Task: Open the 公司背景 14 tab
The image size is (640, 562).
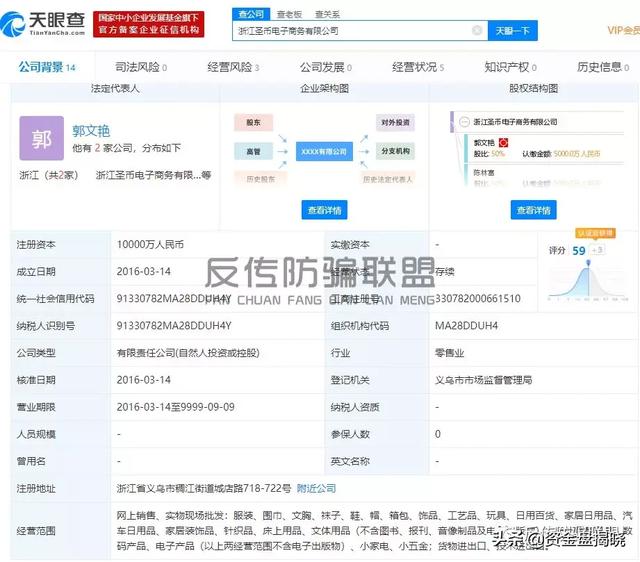Action: [47, 67]
